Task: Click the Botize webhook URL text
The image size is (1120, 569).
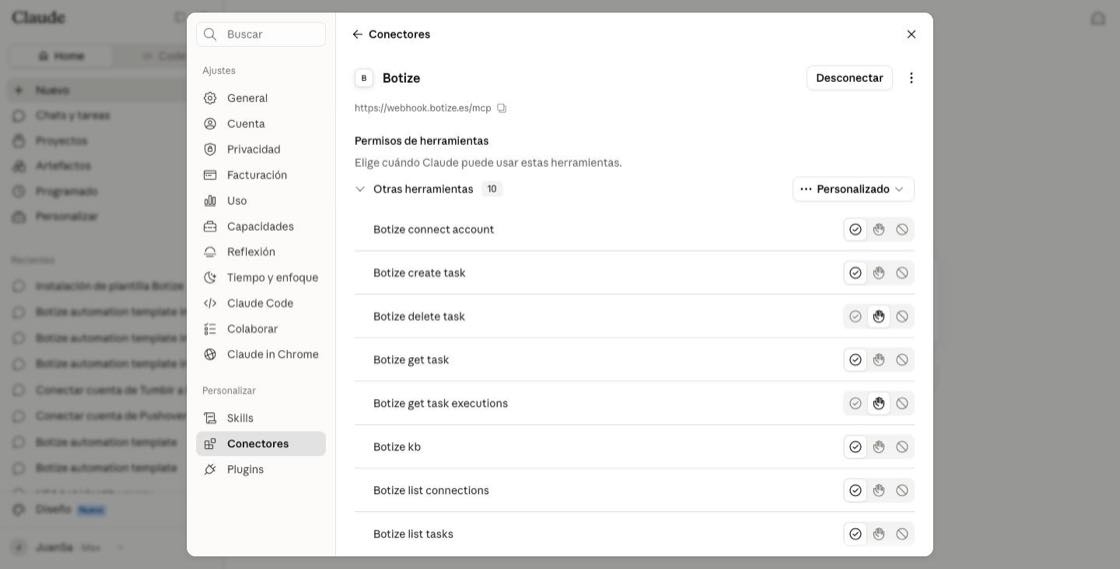Action: click(x=423, y=109)
